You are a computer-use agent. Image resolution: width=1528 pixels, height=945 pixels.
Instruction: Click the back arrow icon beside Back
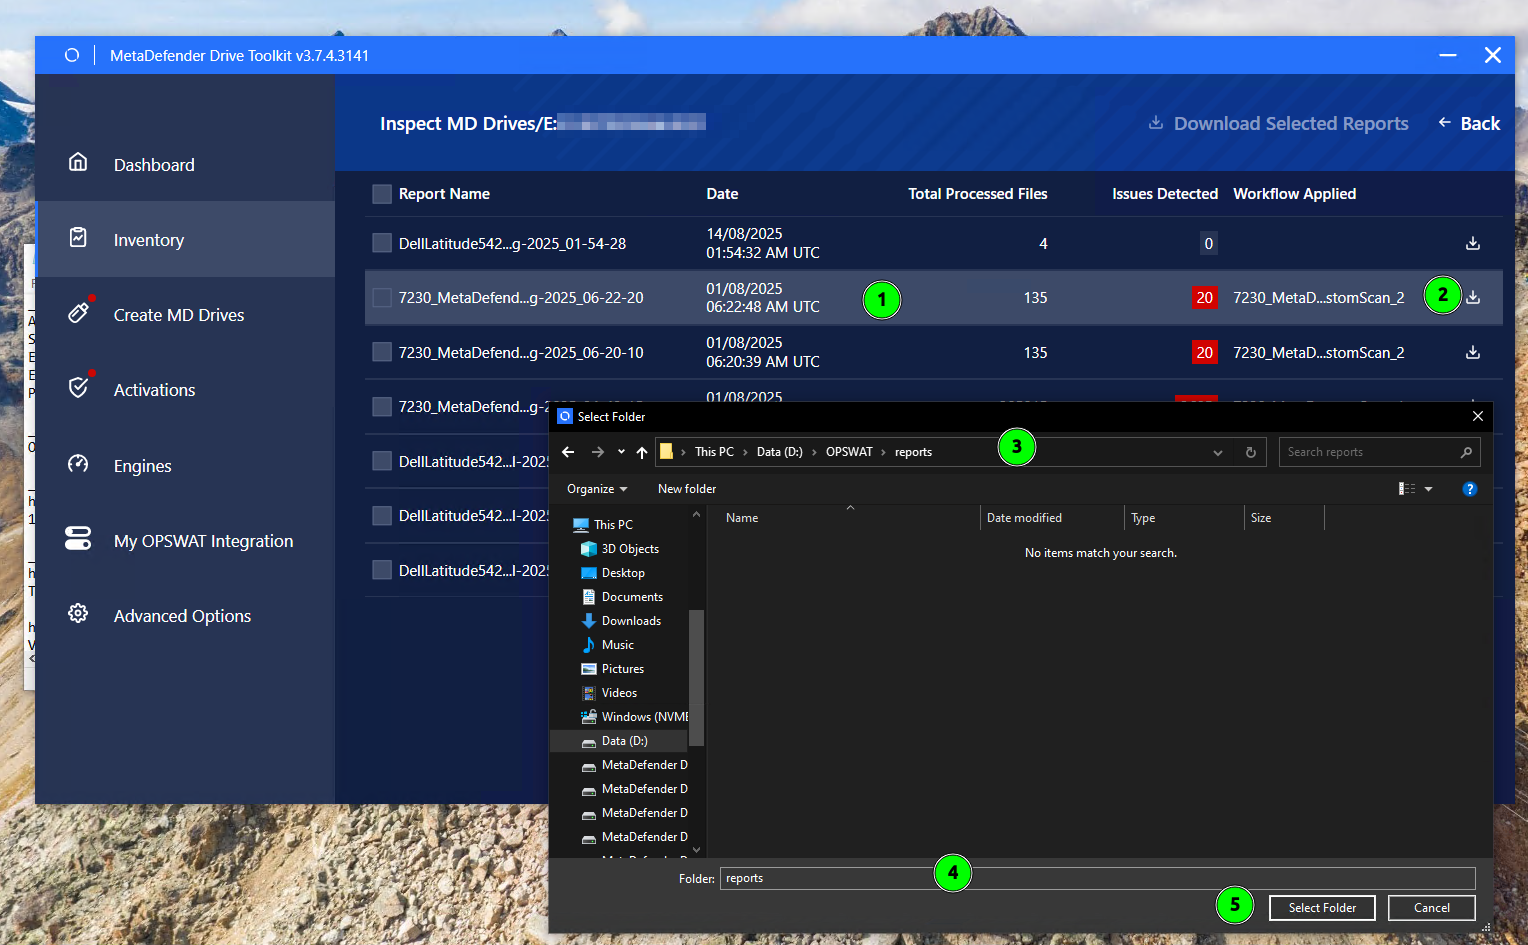pyautogui.click(x=1445, y=122)
